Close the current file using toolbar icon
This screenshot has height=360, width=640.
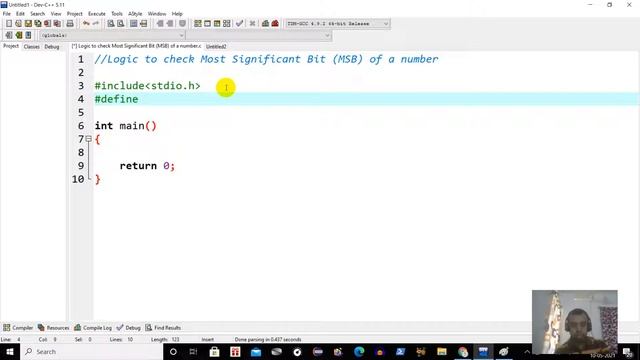pos(48,24)
